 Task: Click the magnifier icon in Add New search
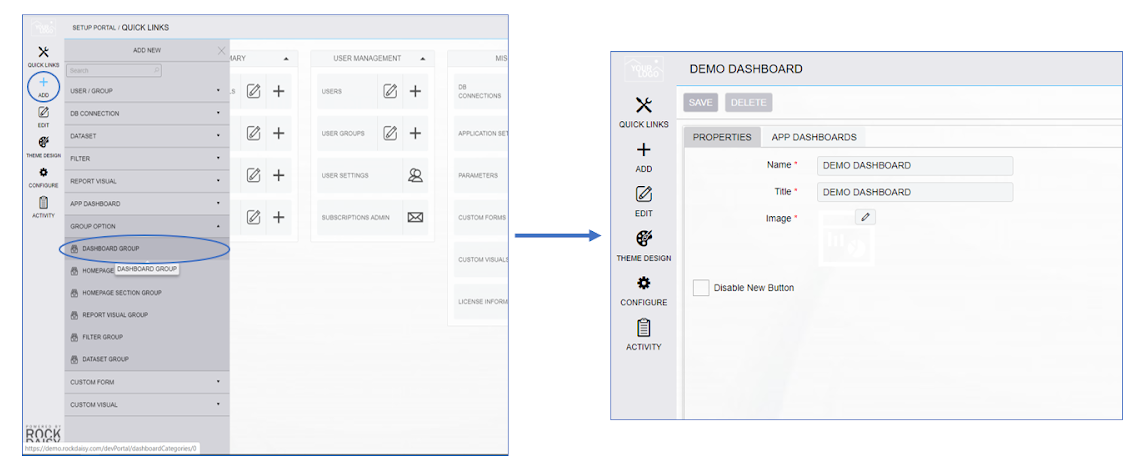(x=156, y=70)
